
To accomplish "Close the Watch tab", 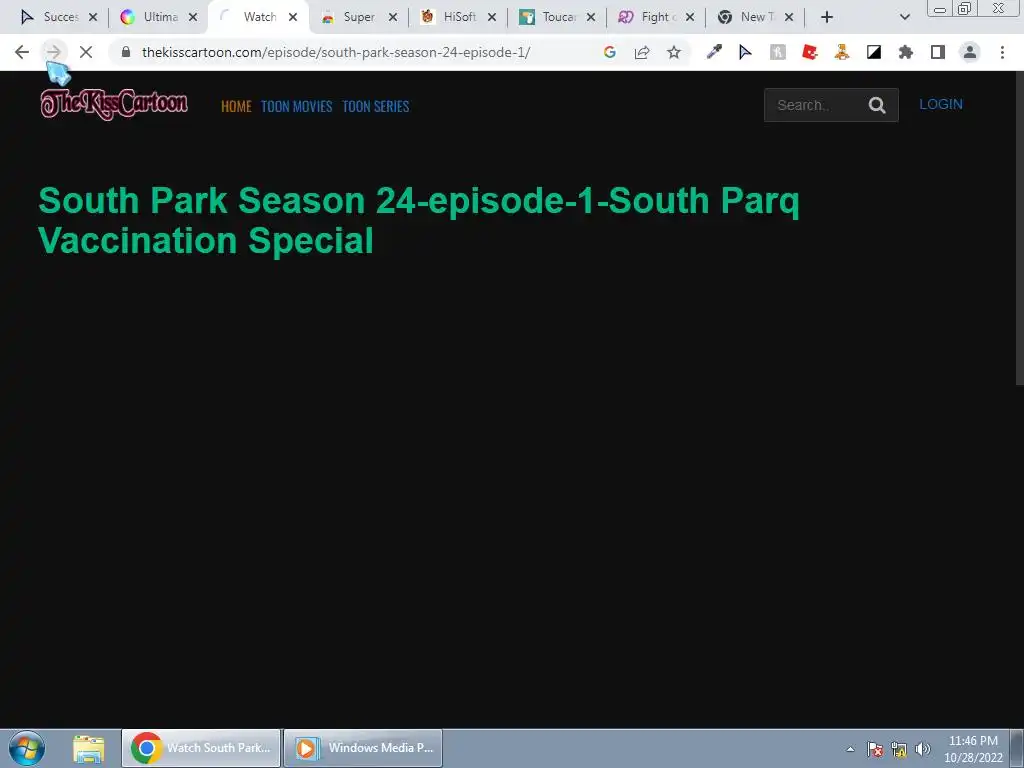I will coord(293,17).
